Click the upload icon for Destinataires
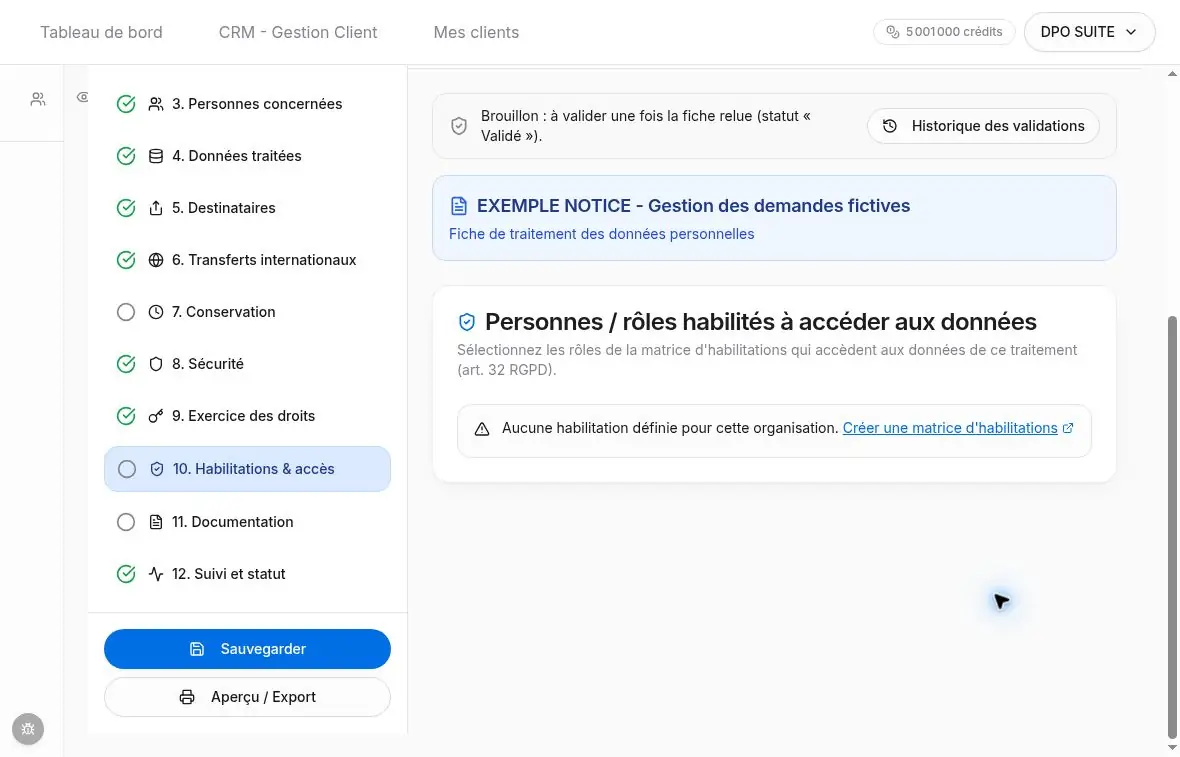 click(156, 208)
